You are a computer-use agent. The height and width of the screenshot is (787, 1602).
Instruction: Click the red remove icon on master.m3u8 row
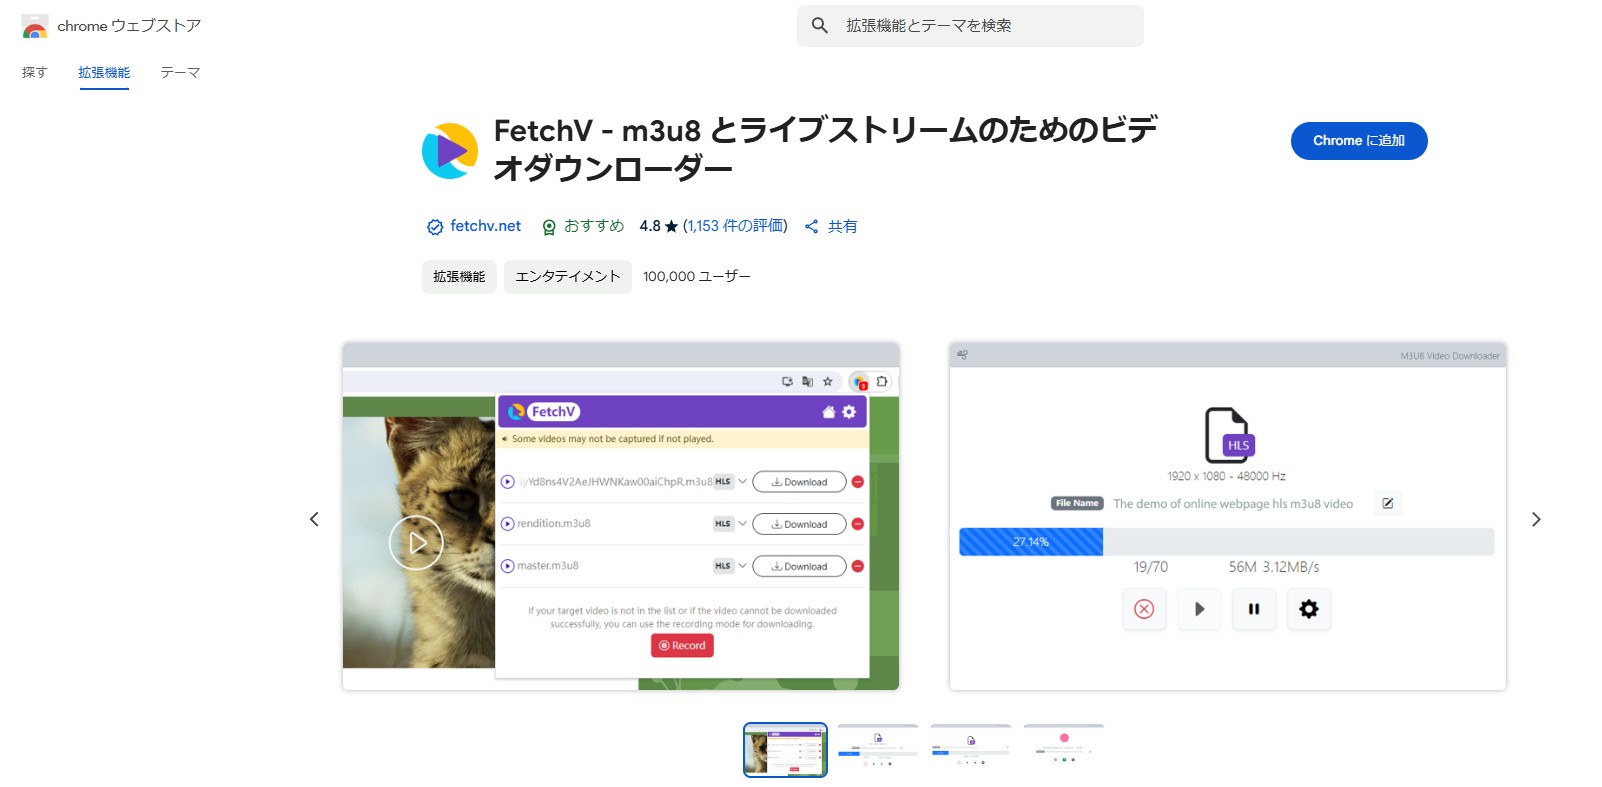pyautogui.click(x=858, y=566)
